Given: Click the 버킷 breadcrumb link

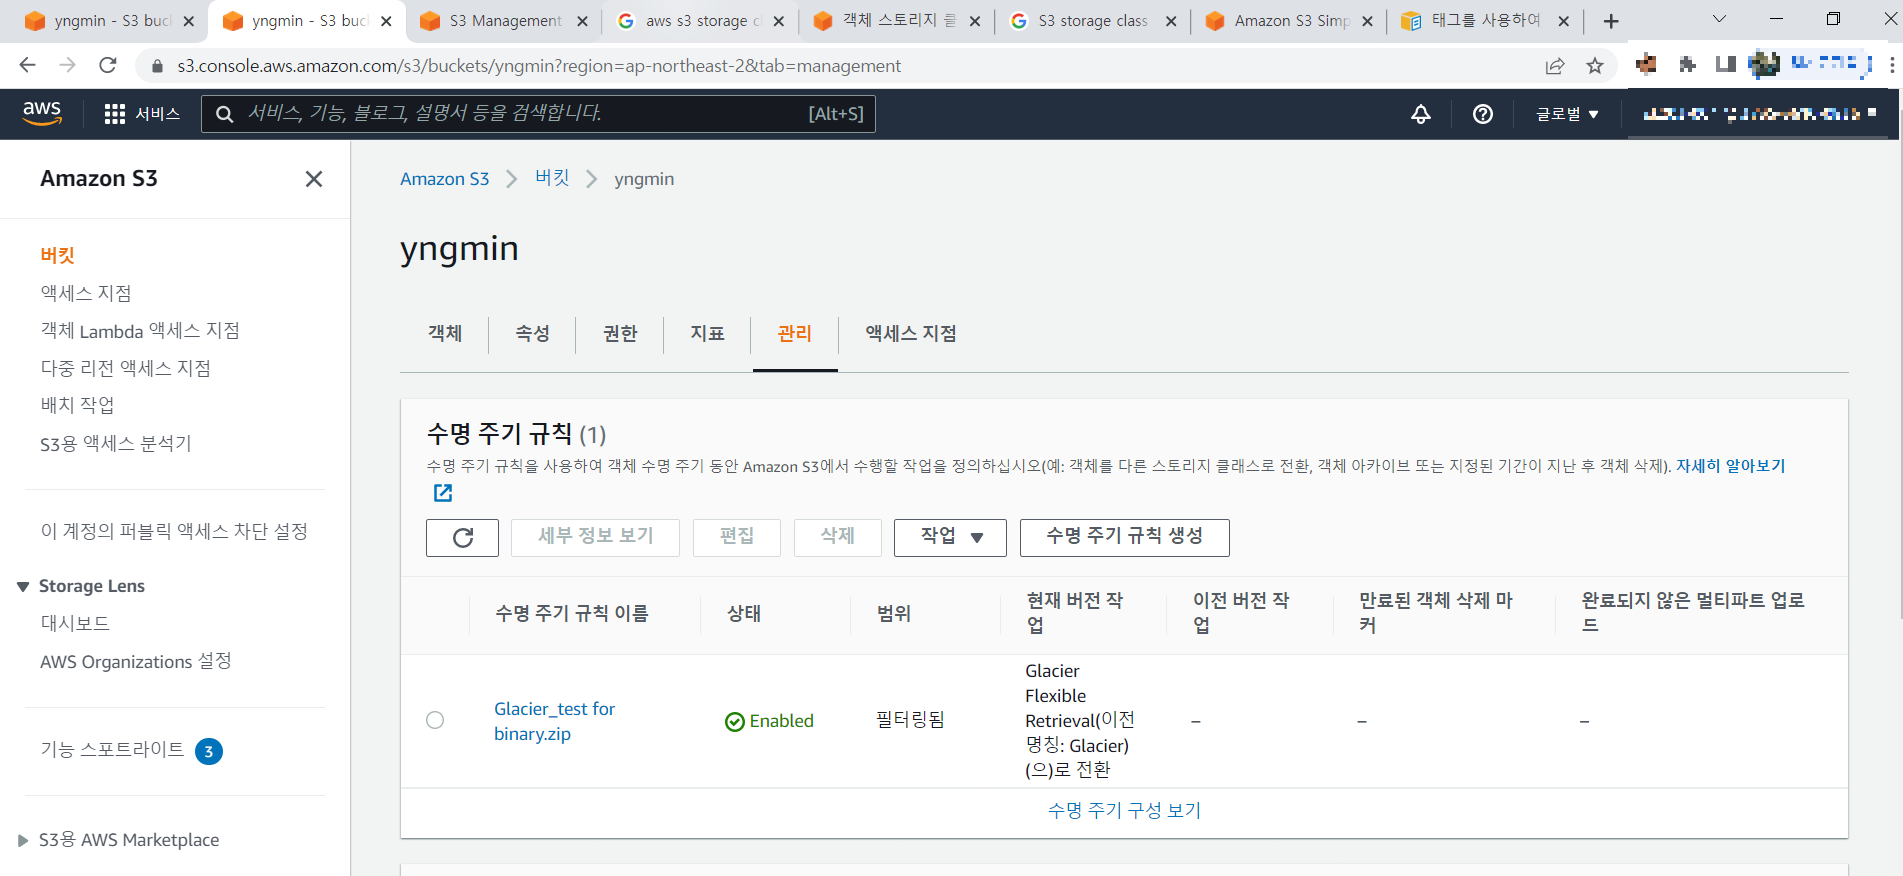Looking at the screenshot, I should point(552,178).
